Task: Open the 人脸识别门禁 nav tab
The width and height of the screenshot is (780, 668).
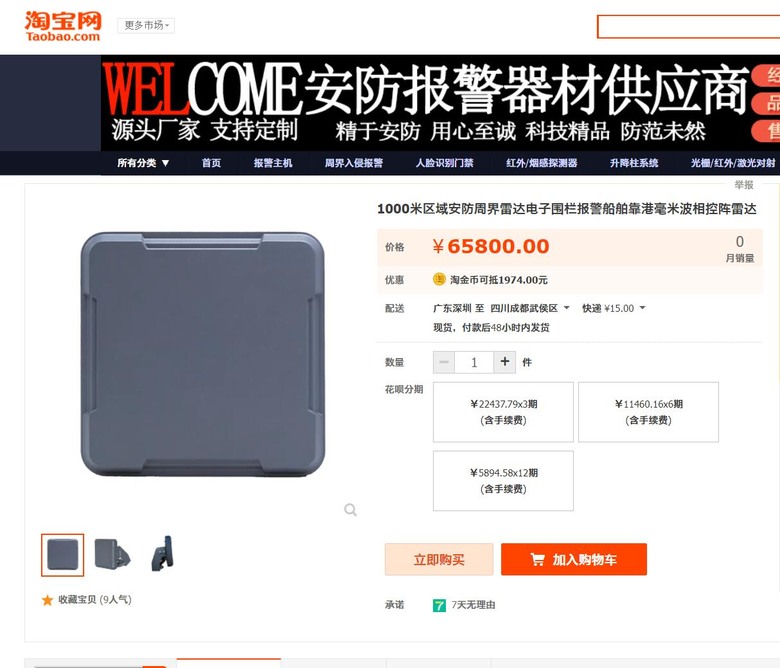Action: pos(445,163)
